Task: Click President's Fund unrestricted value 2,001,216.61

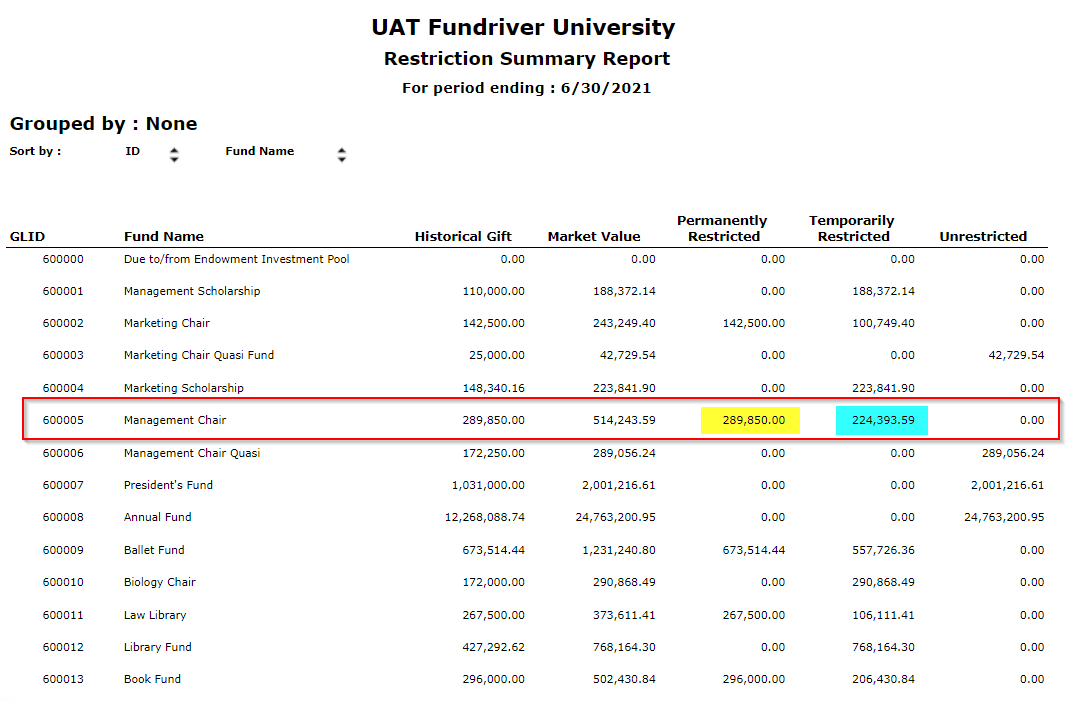Action: (x=1007, y=485)
